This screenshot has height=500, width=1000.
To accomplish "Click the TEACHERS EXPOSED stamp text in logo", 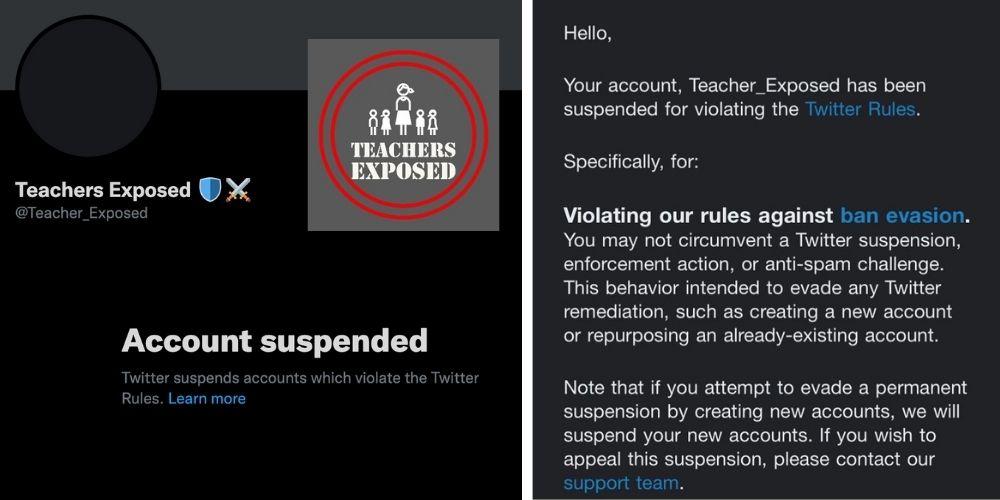I will [403, 160].
